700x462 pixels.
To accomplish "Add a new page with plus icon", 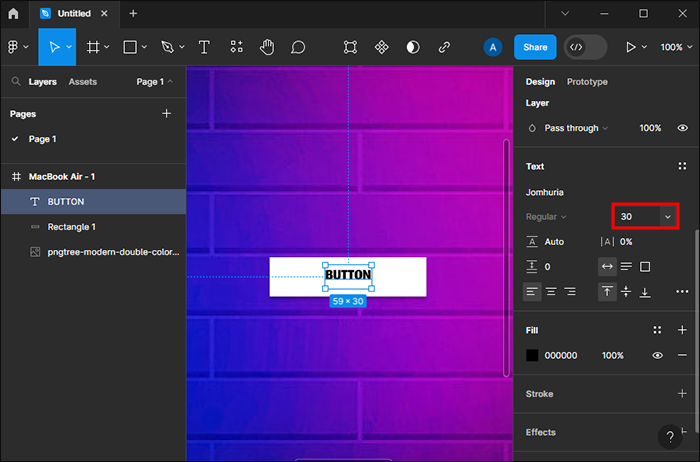I will click(x=167, y=114).
